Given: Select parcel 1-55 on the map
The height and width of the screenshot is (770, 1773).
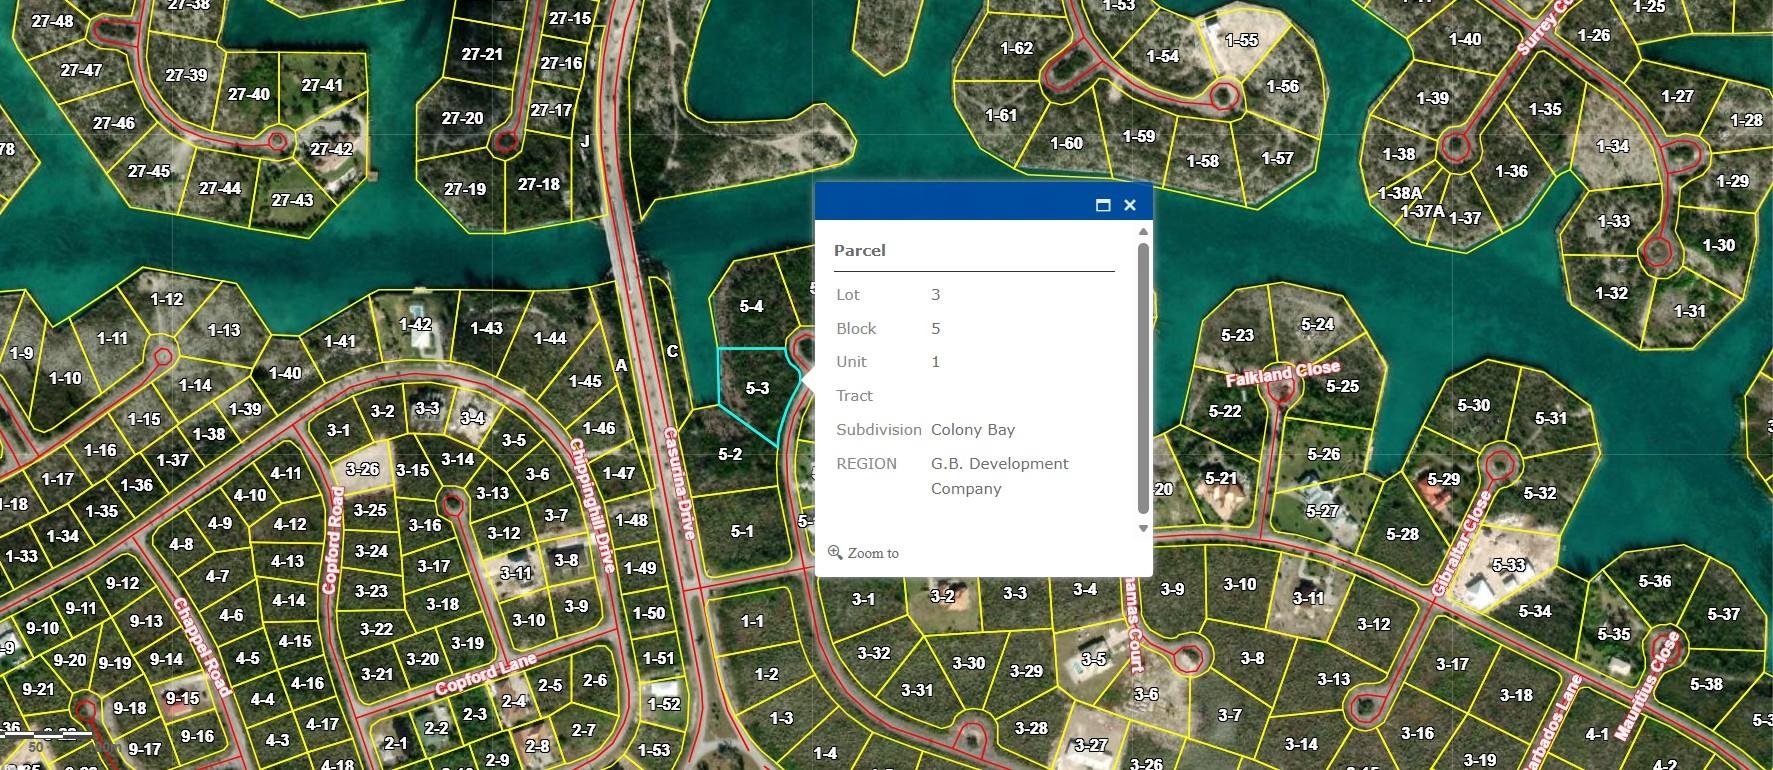Looking at the screenshot, I should click(1241, 41).
